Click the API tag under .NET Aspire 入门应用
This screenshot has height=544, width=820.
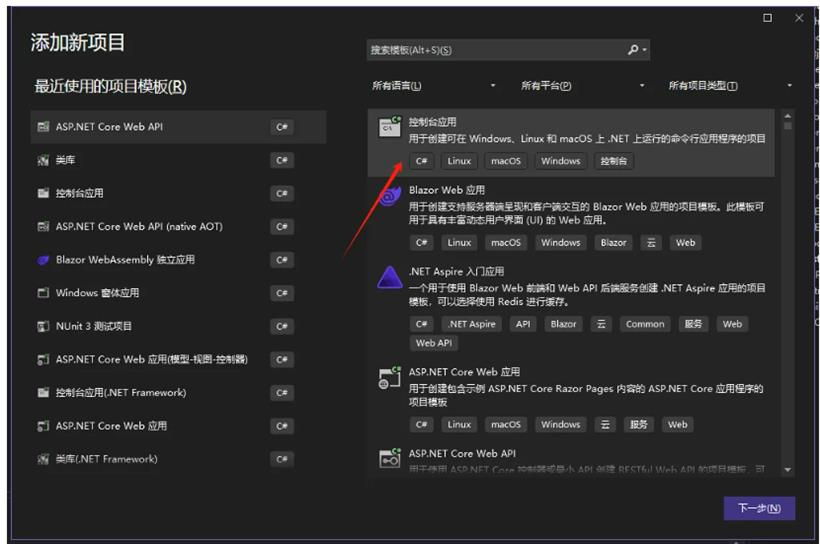pyautogui.click(x=523, y=324)
